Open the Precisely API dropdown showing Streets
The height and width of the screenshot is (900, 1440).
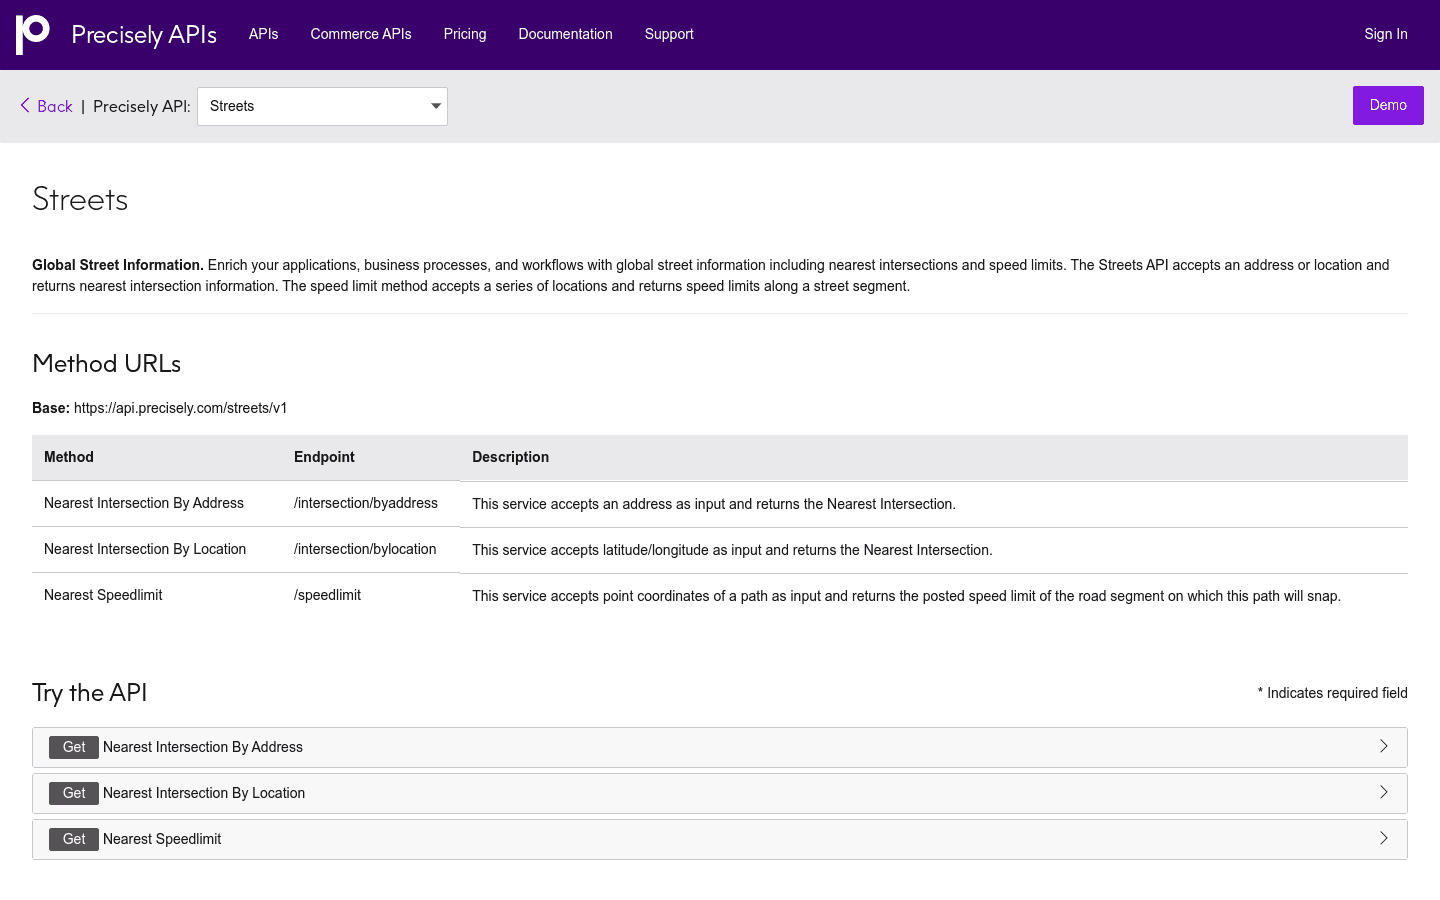point(322,106)
